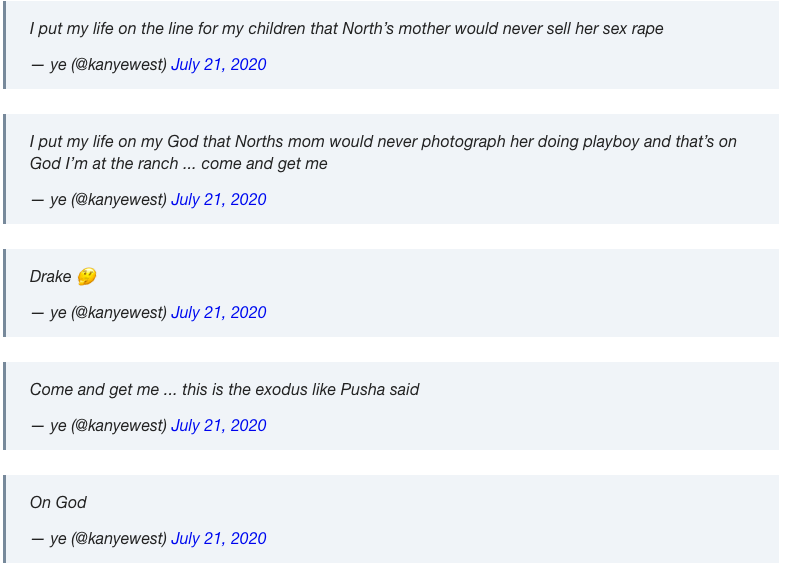
Task: Click '— ye (@kanyewest)' under 'On God' tweet
Action: pyautogui.click(x=99, y=538)
